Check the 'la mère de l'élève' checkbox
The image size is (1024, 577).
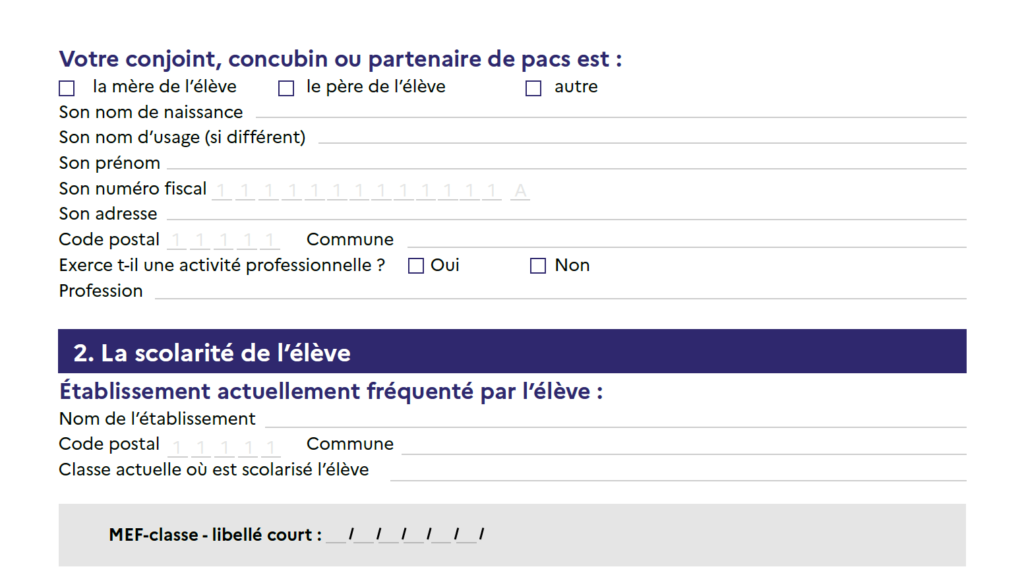[67, 88]
